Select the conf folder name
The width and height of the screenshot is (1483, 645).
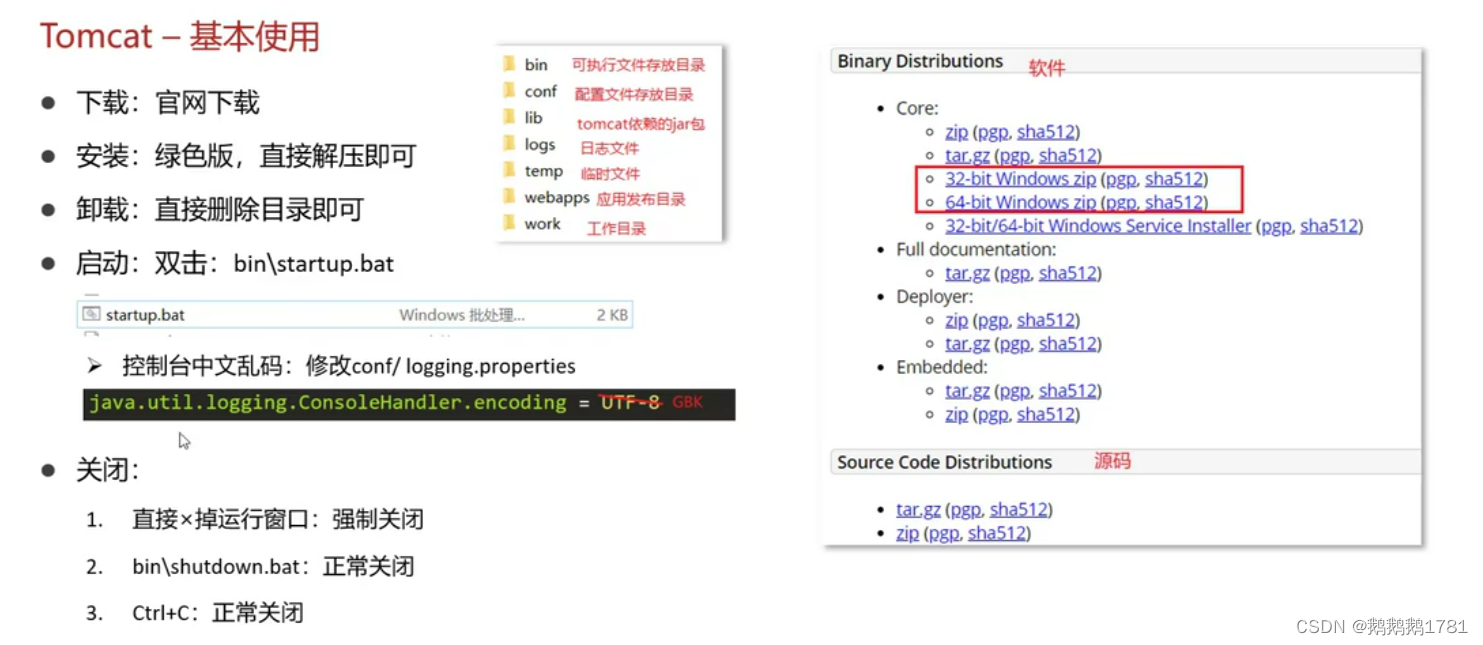[540, 91]
